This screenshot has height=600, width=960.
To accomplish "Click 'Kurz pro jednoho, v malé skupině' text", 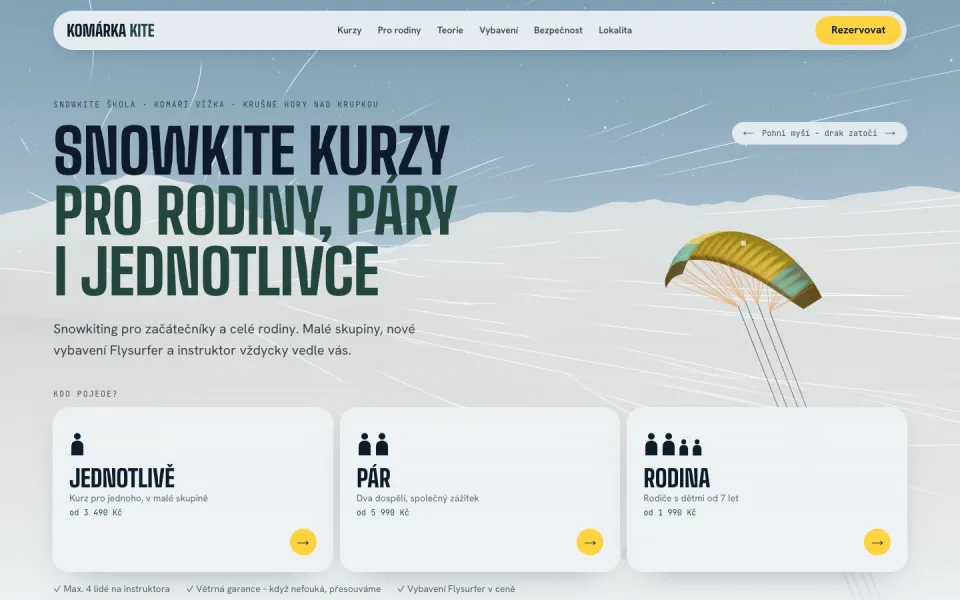I will click(138, 498).
